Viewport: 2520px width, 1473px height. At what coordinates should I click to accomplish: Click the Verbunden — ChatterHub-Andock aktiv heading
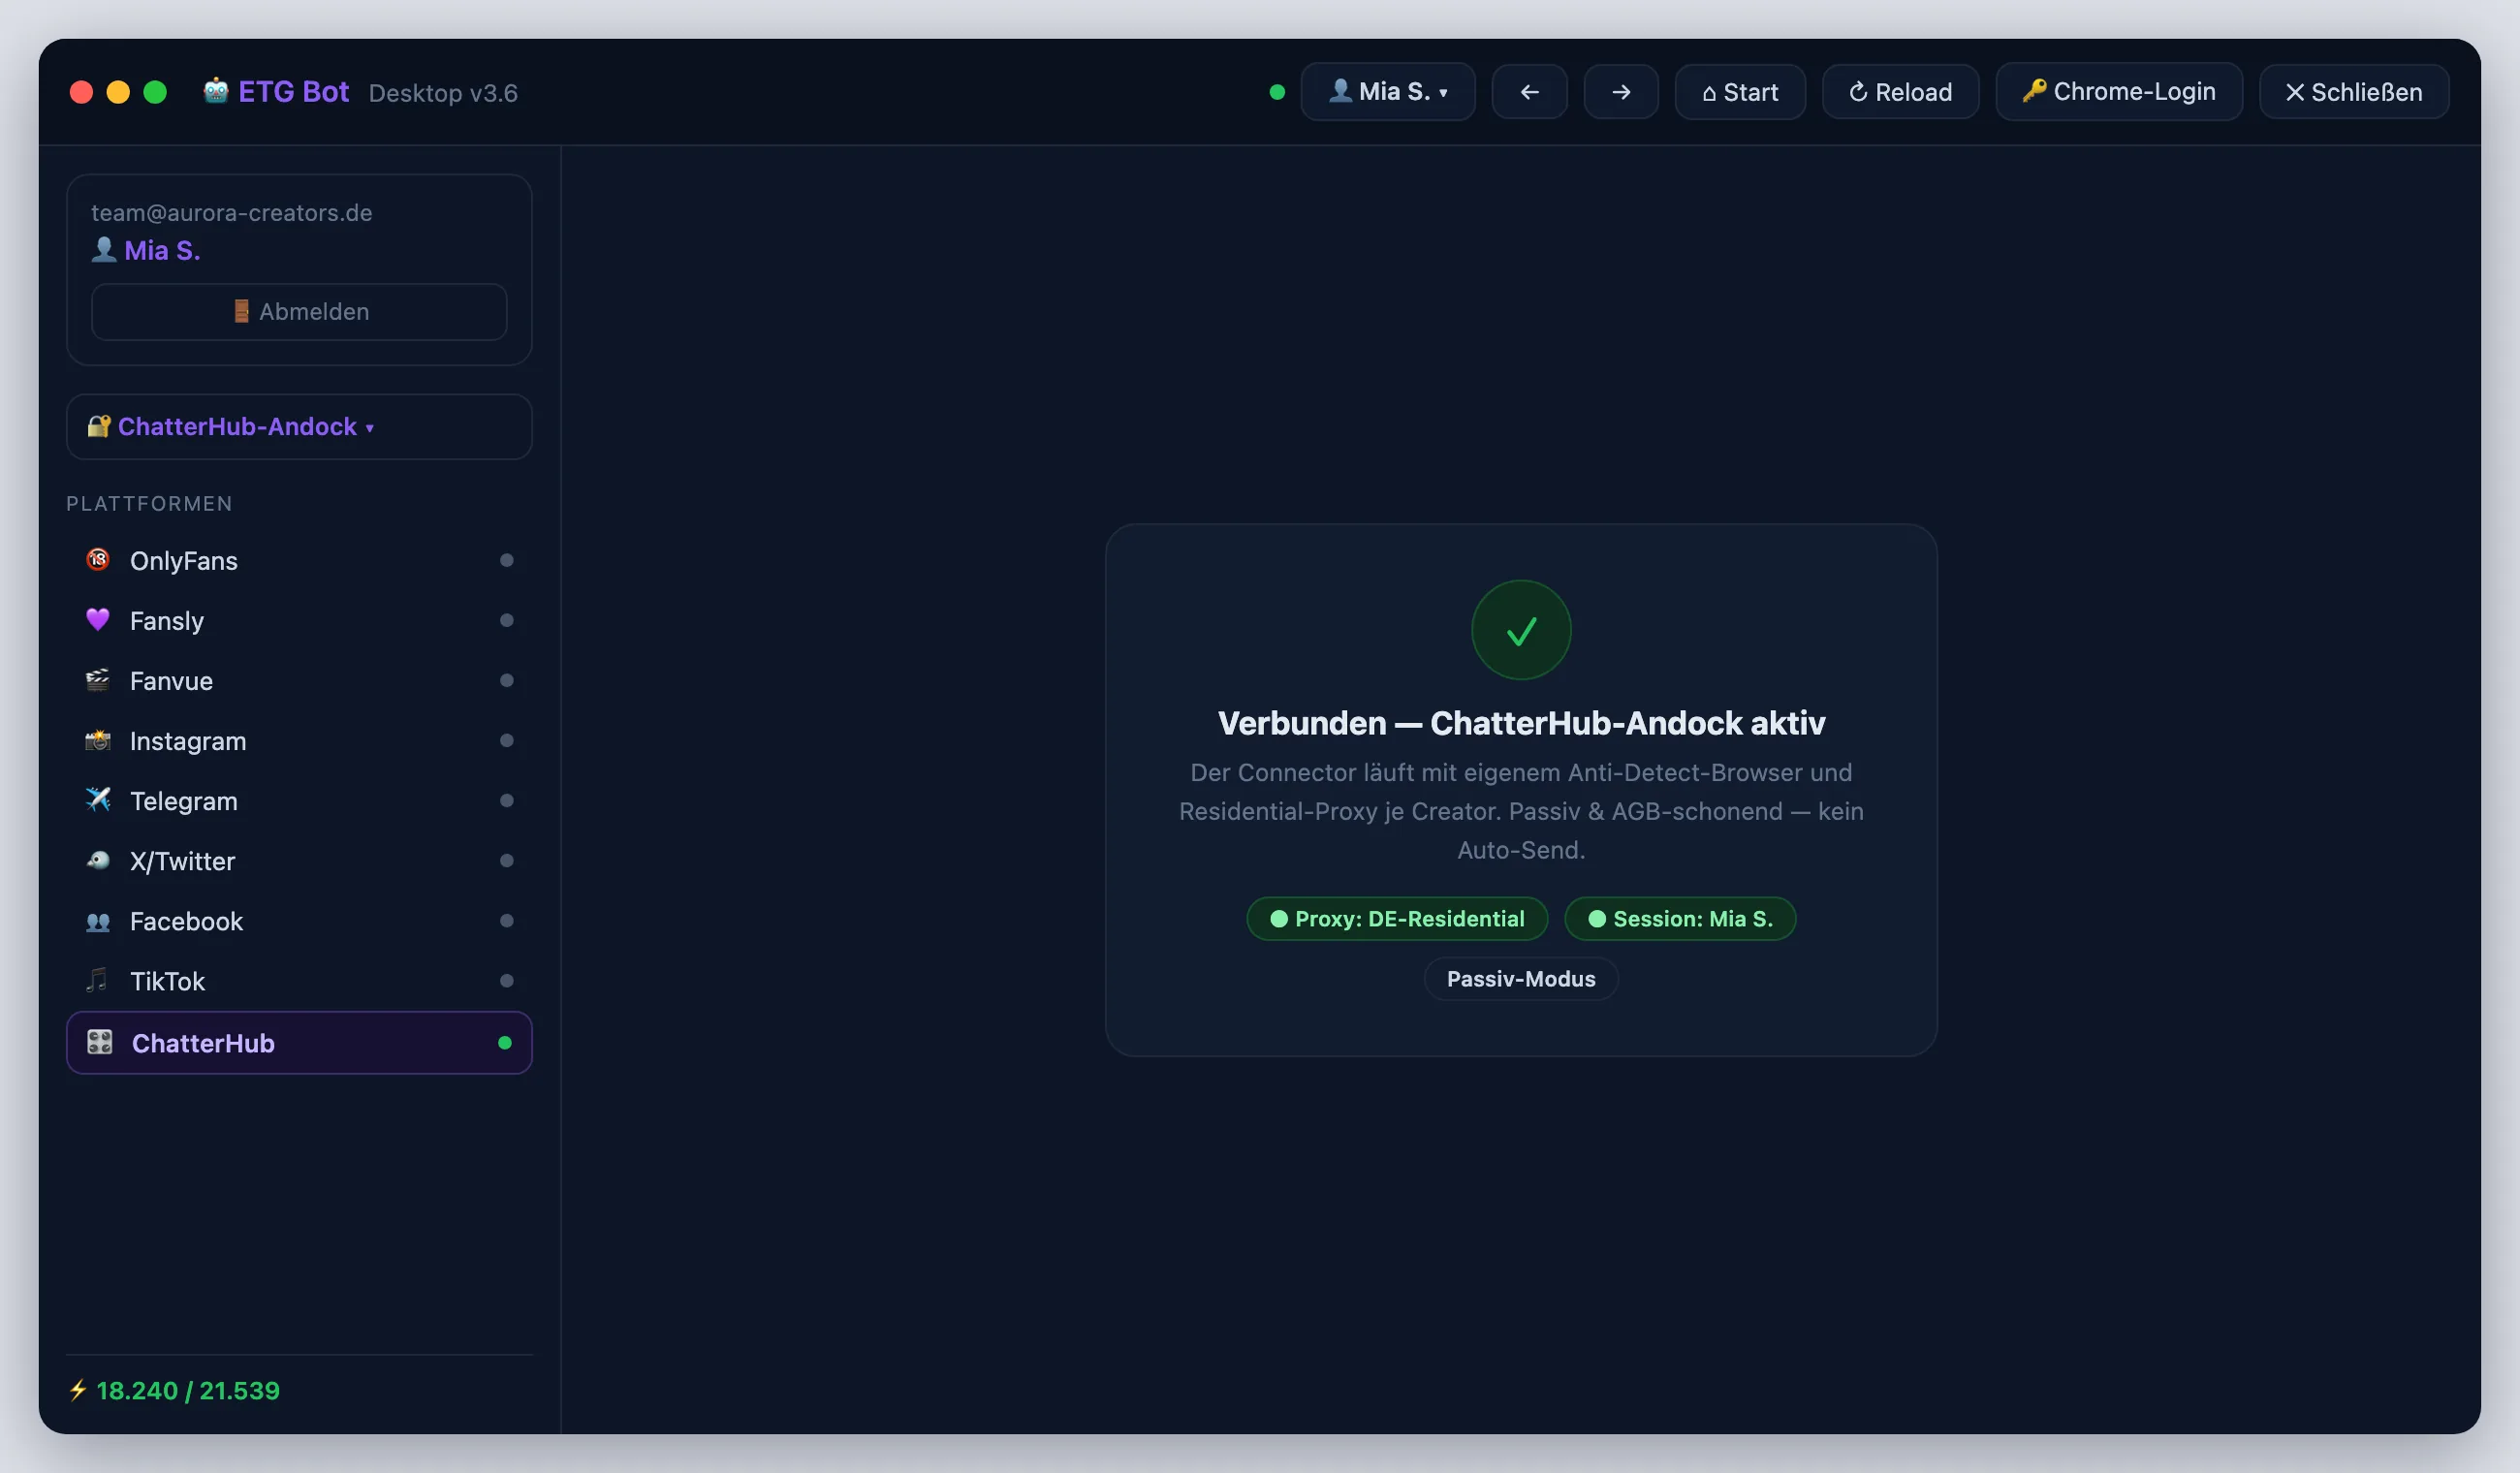1521,723
